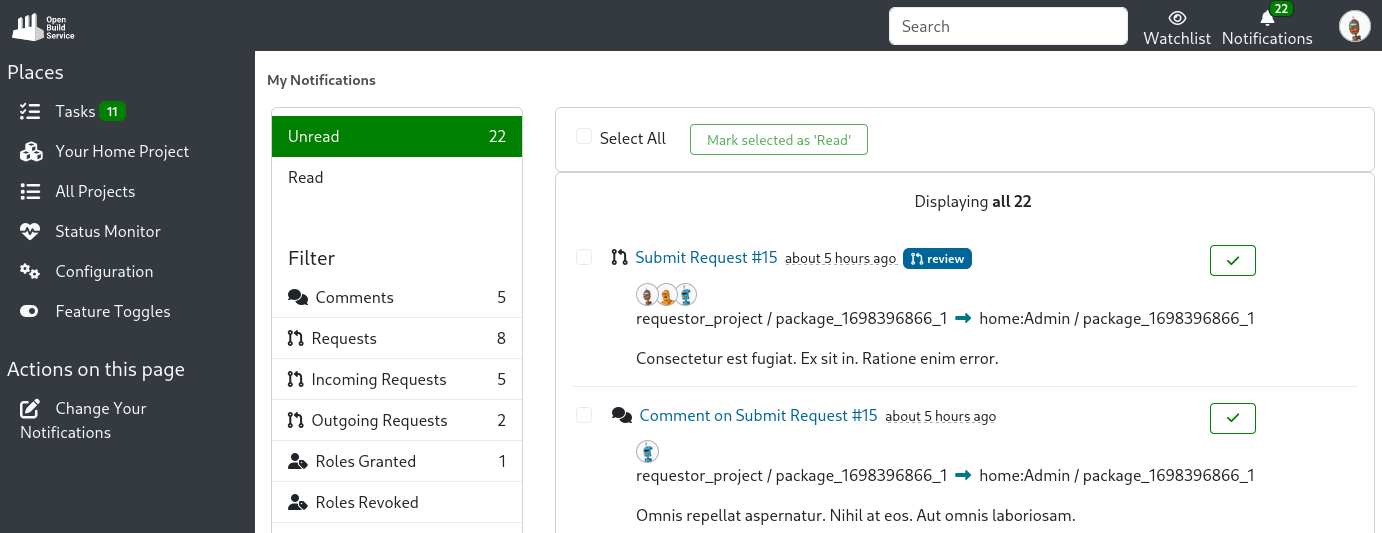The image size is (1382, 533).
Task: Open Tasks in the sidebar
Action: point(75,112)
